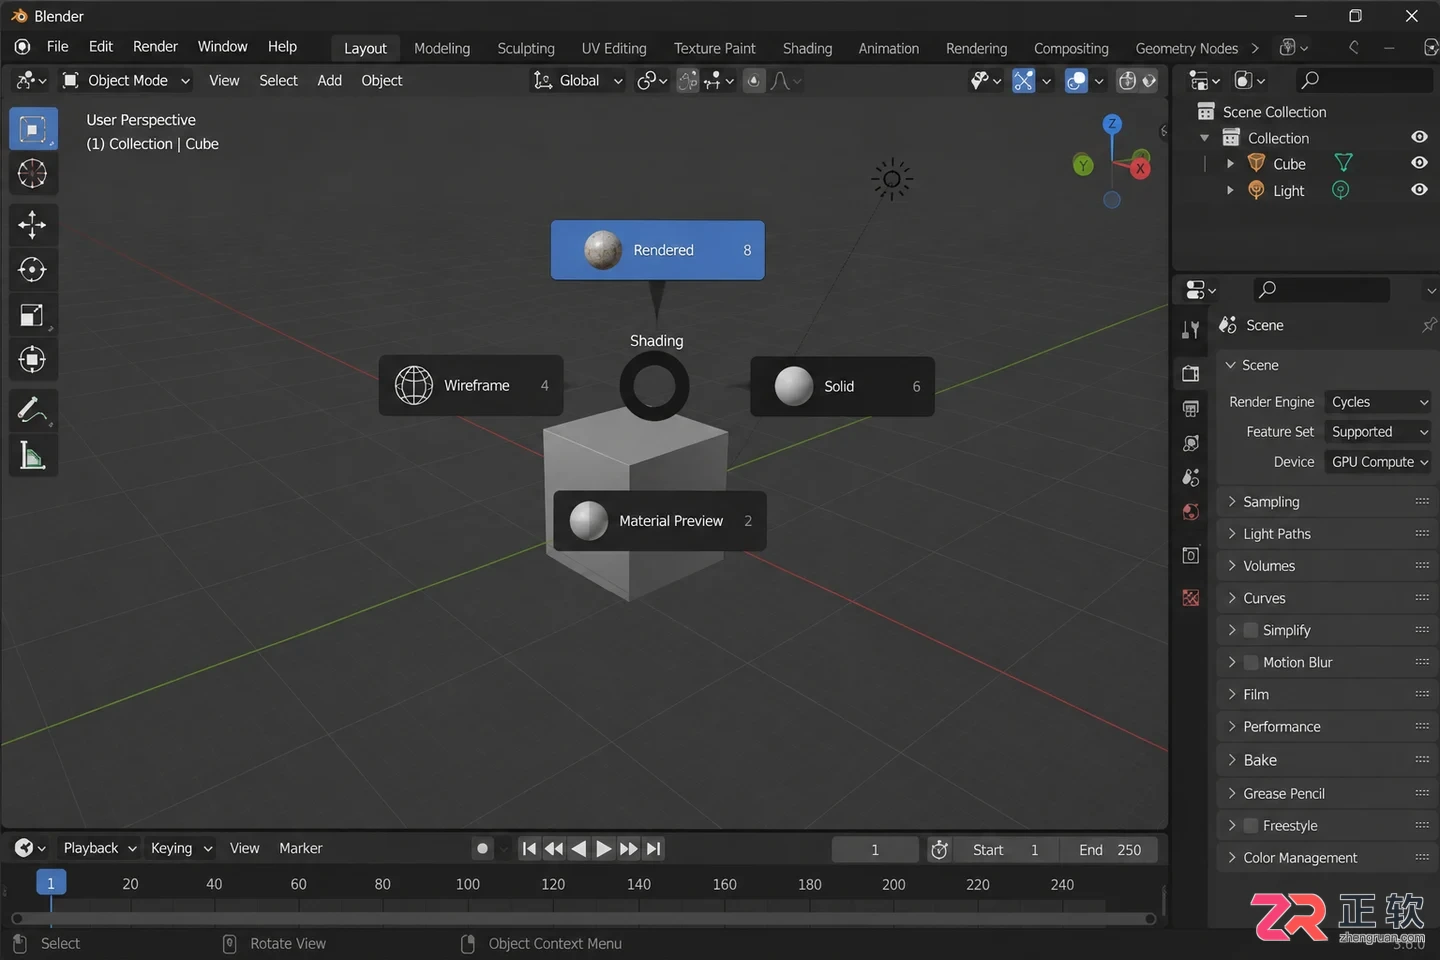1440x960 pixels.
Task: Click the Z axis on navigation gizmo
Action: click(1112, 124)
